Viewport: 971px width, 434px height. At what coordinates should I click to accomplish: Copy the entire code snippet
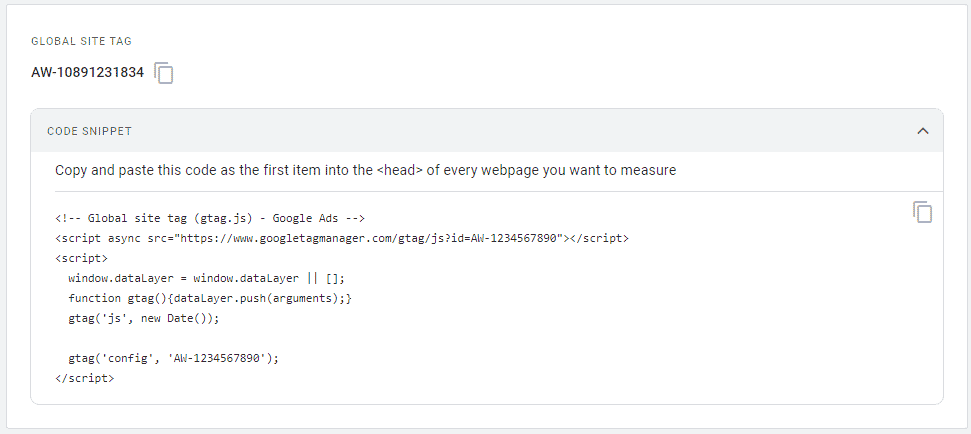click(x=922, y=212)
